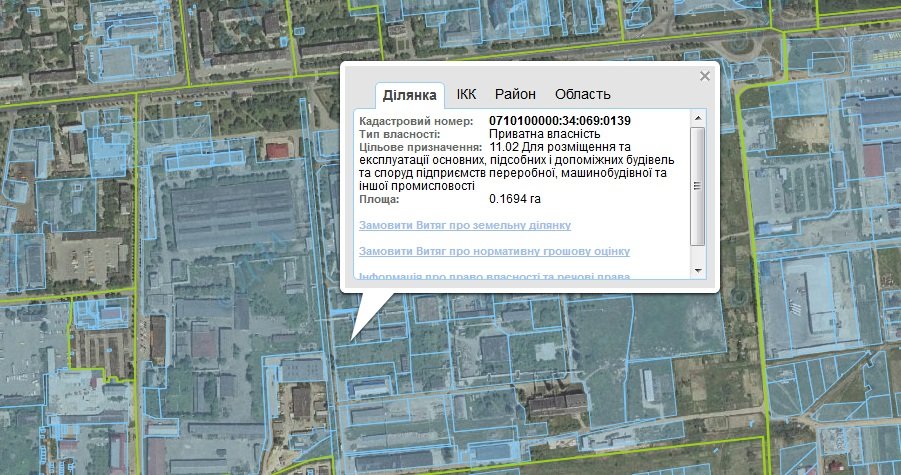Open the Район tab
The image size is (901, 475).
point(515,94)
